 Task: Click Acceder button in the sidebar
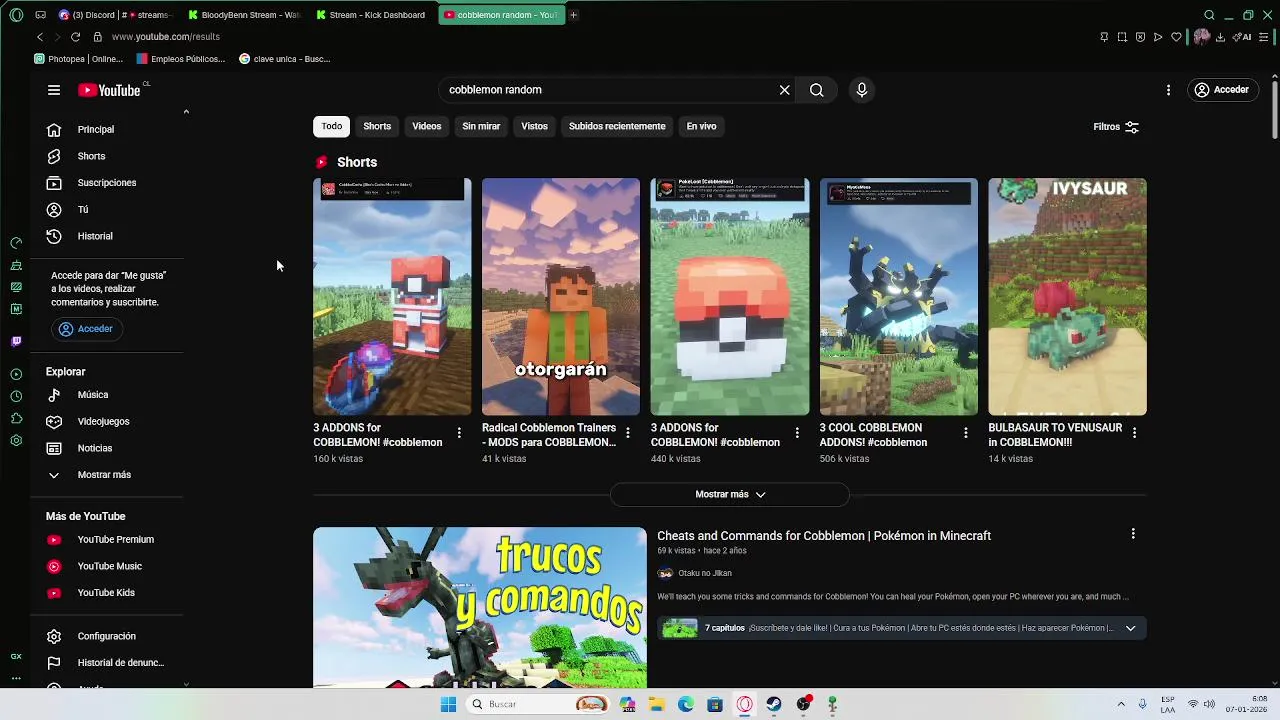[x=87, y=329]
